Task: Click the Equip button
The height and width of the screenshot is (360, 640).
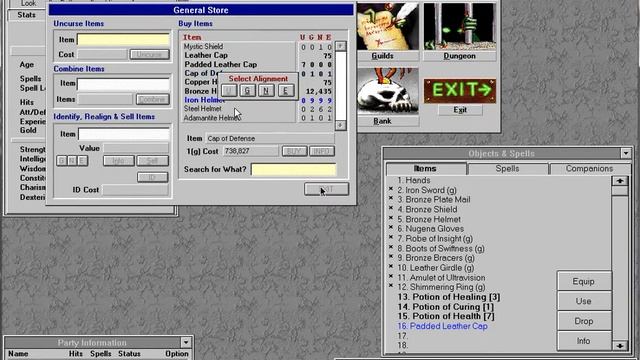Action: 584,281
